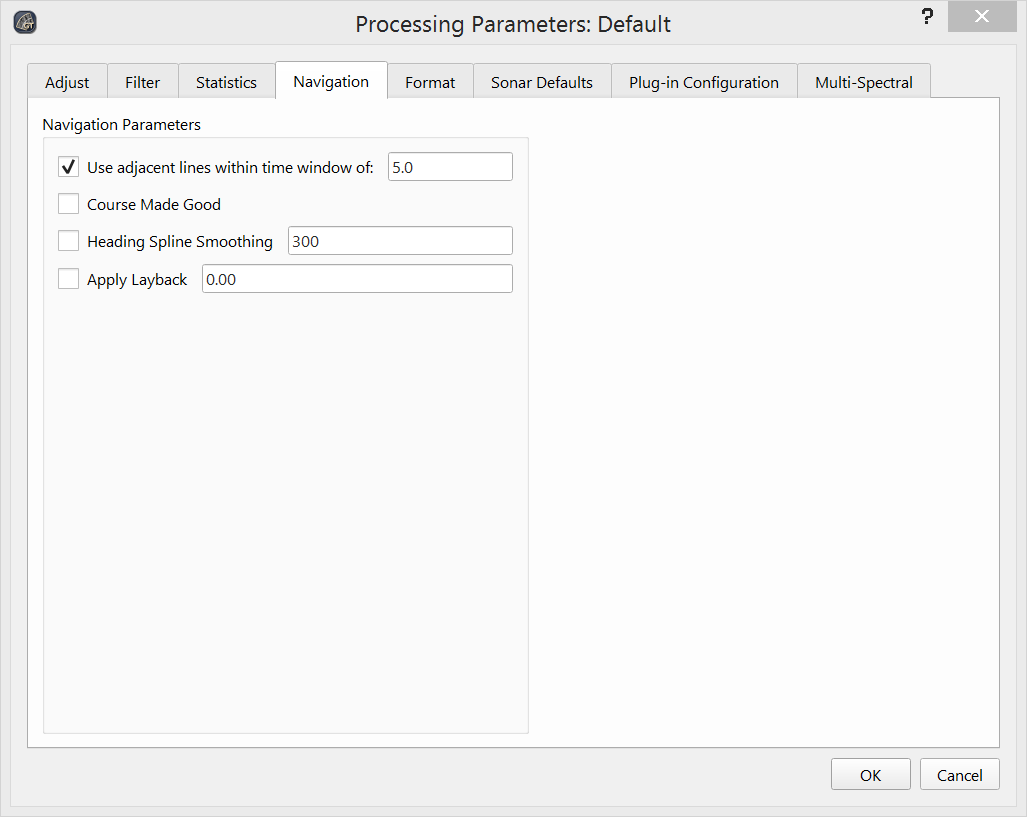The width and height of the screenshot is (1027, 817).
Task: Click the Apply Layback value field 0.00
Action: tap(357, 278)
